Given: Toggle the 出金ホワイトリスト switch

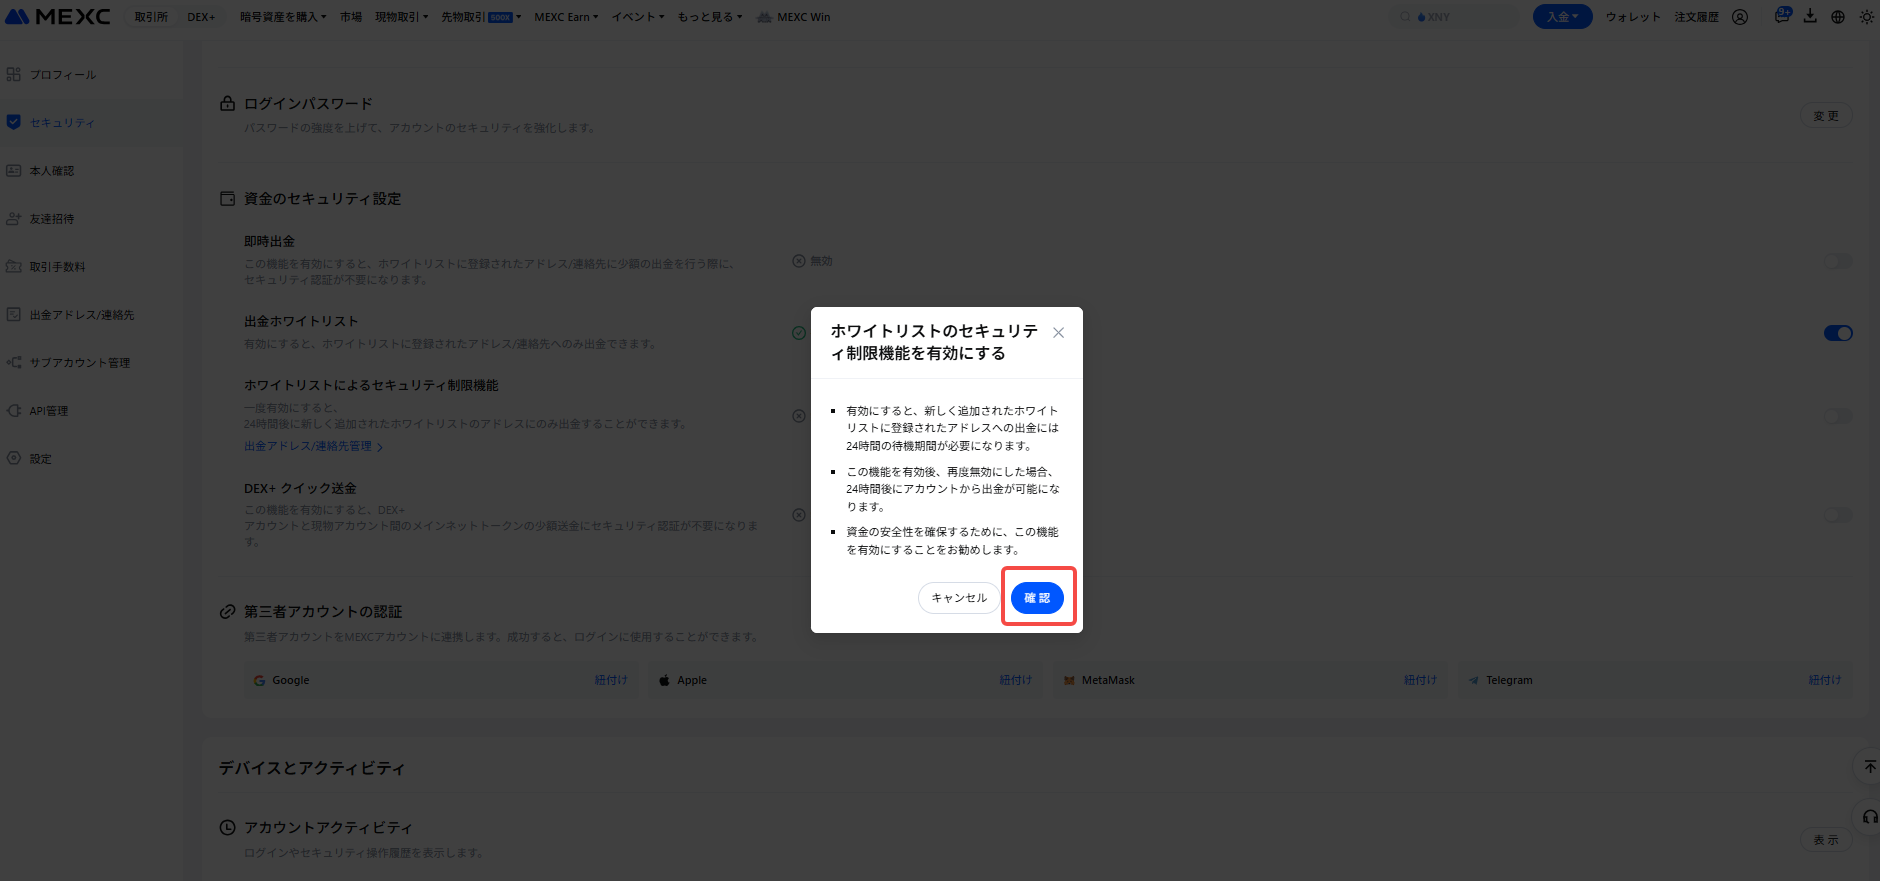Looking at the screenshot, I should [x=1838, y=333].
